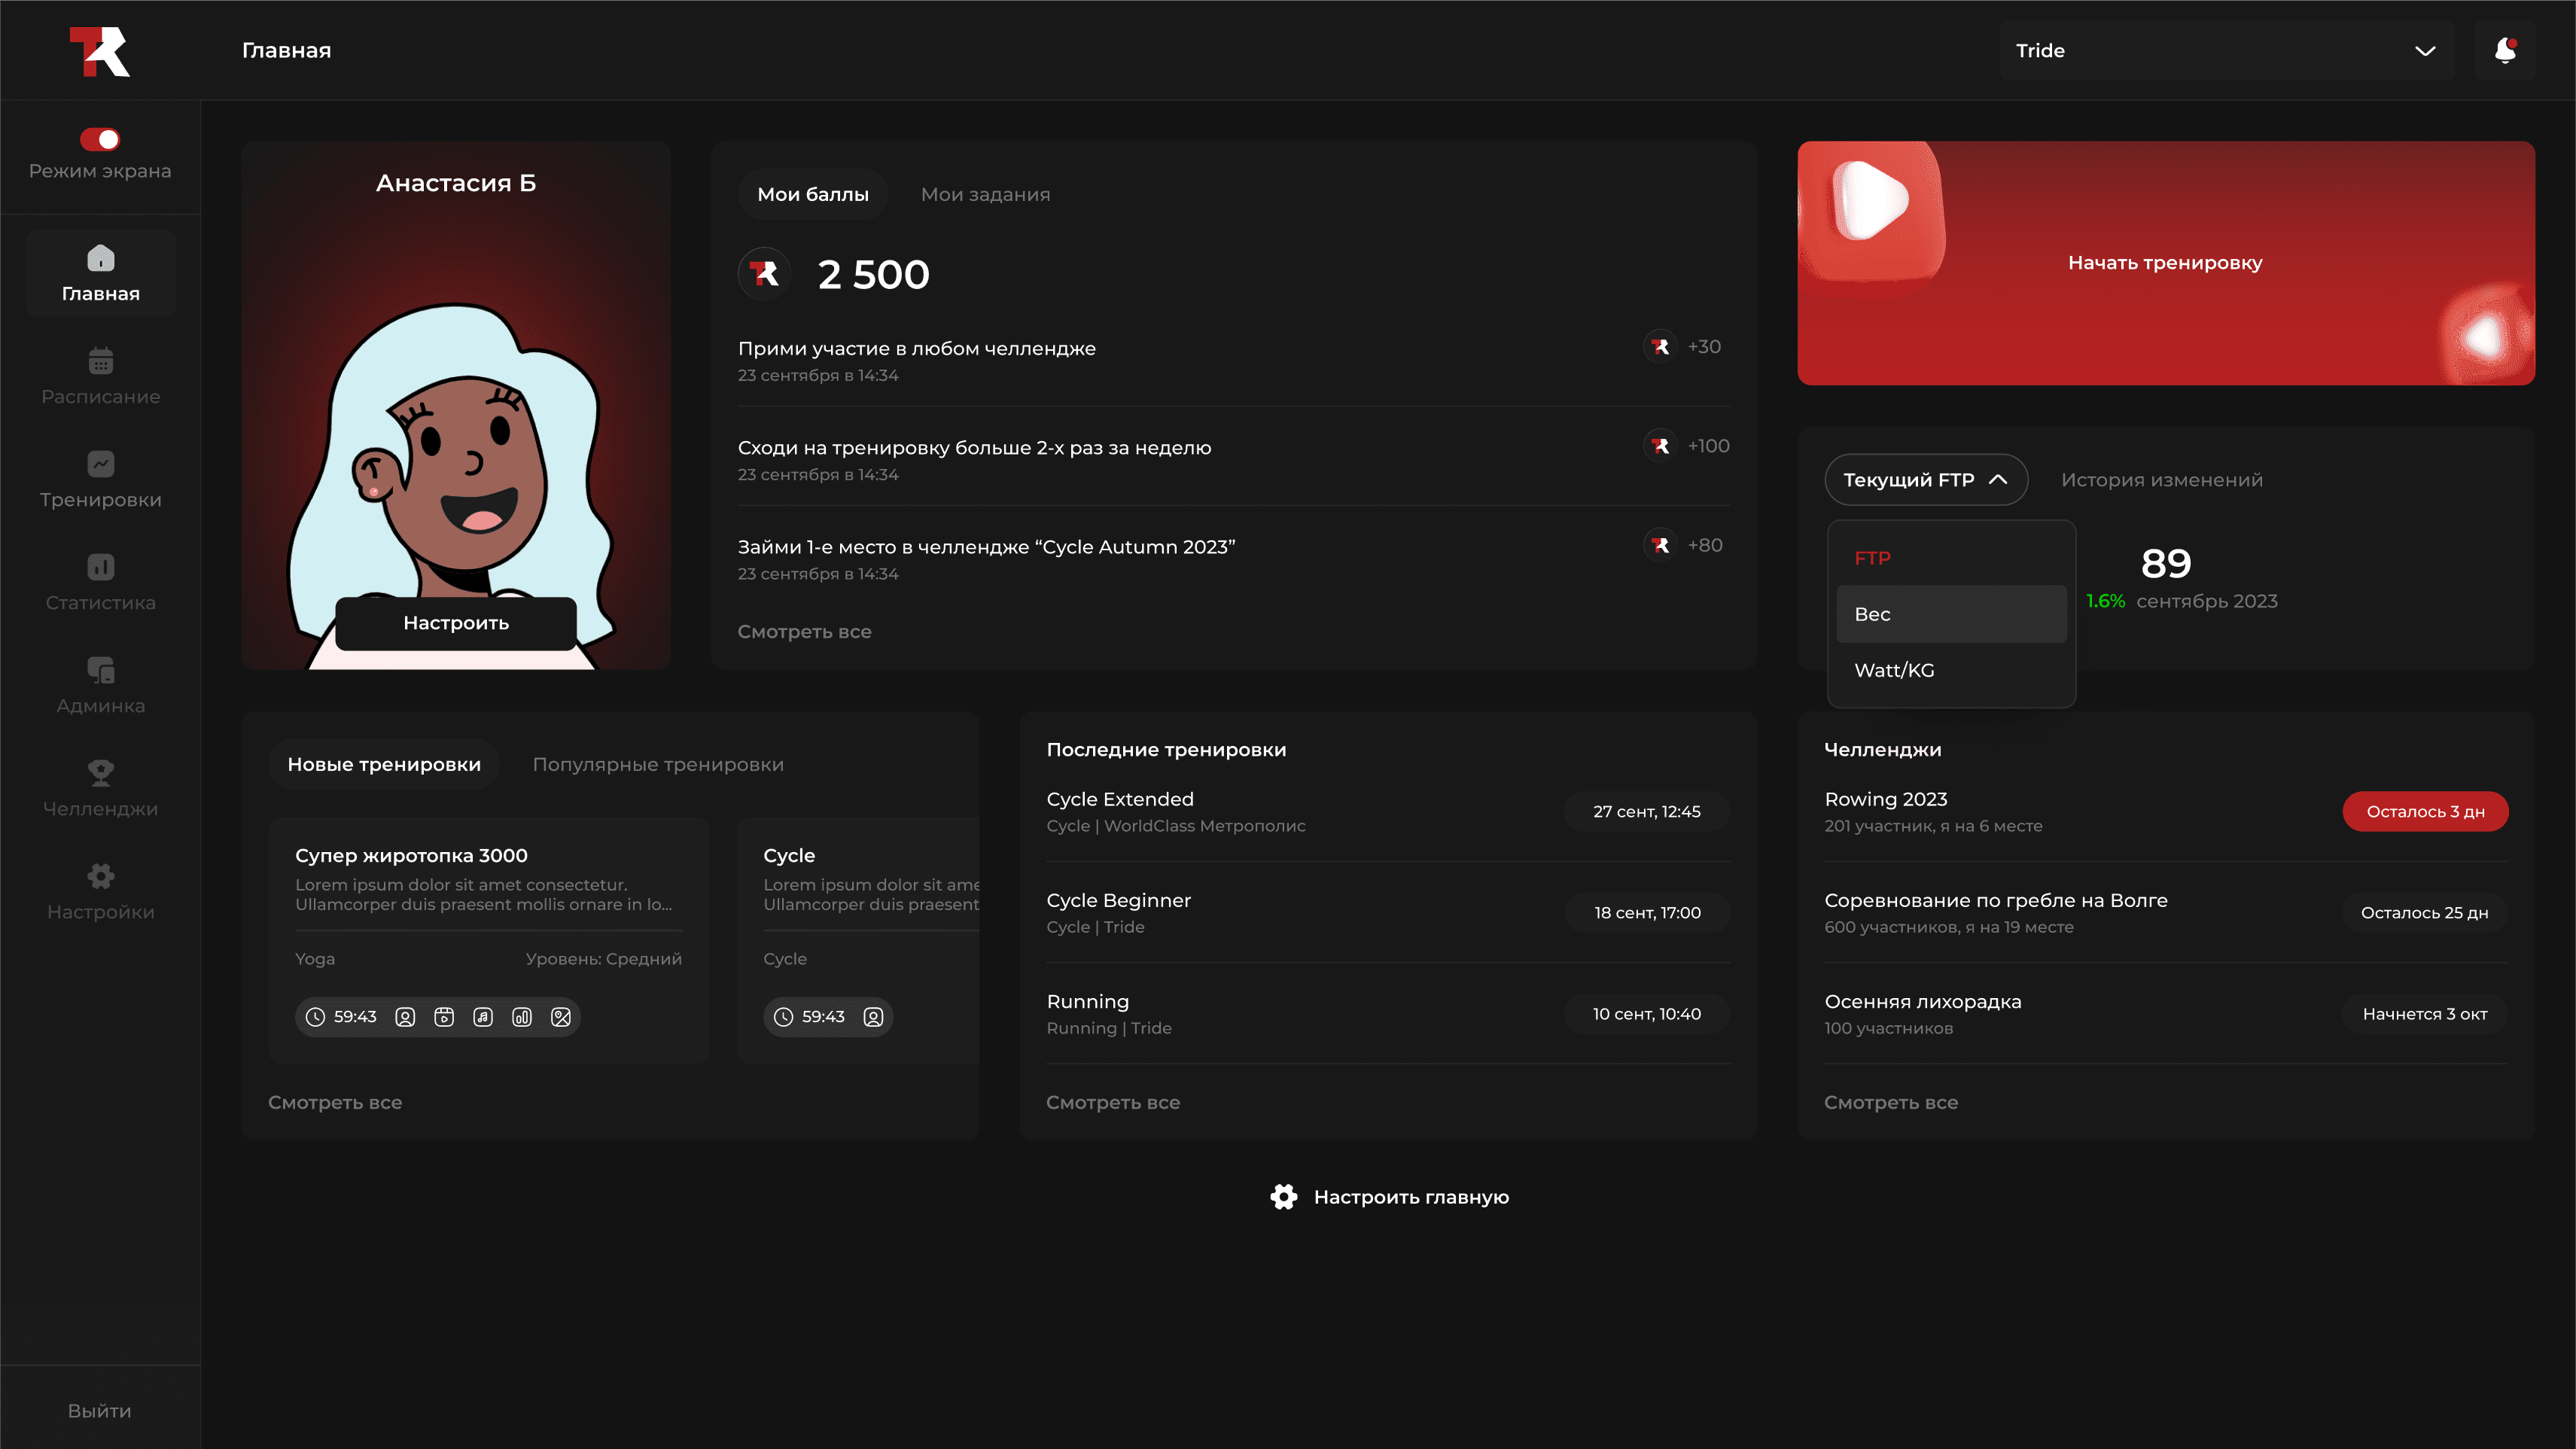Switch to Популярные тренировки tab
This screenshot has height=1449, width=2576.
click(658, 764)
